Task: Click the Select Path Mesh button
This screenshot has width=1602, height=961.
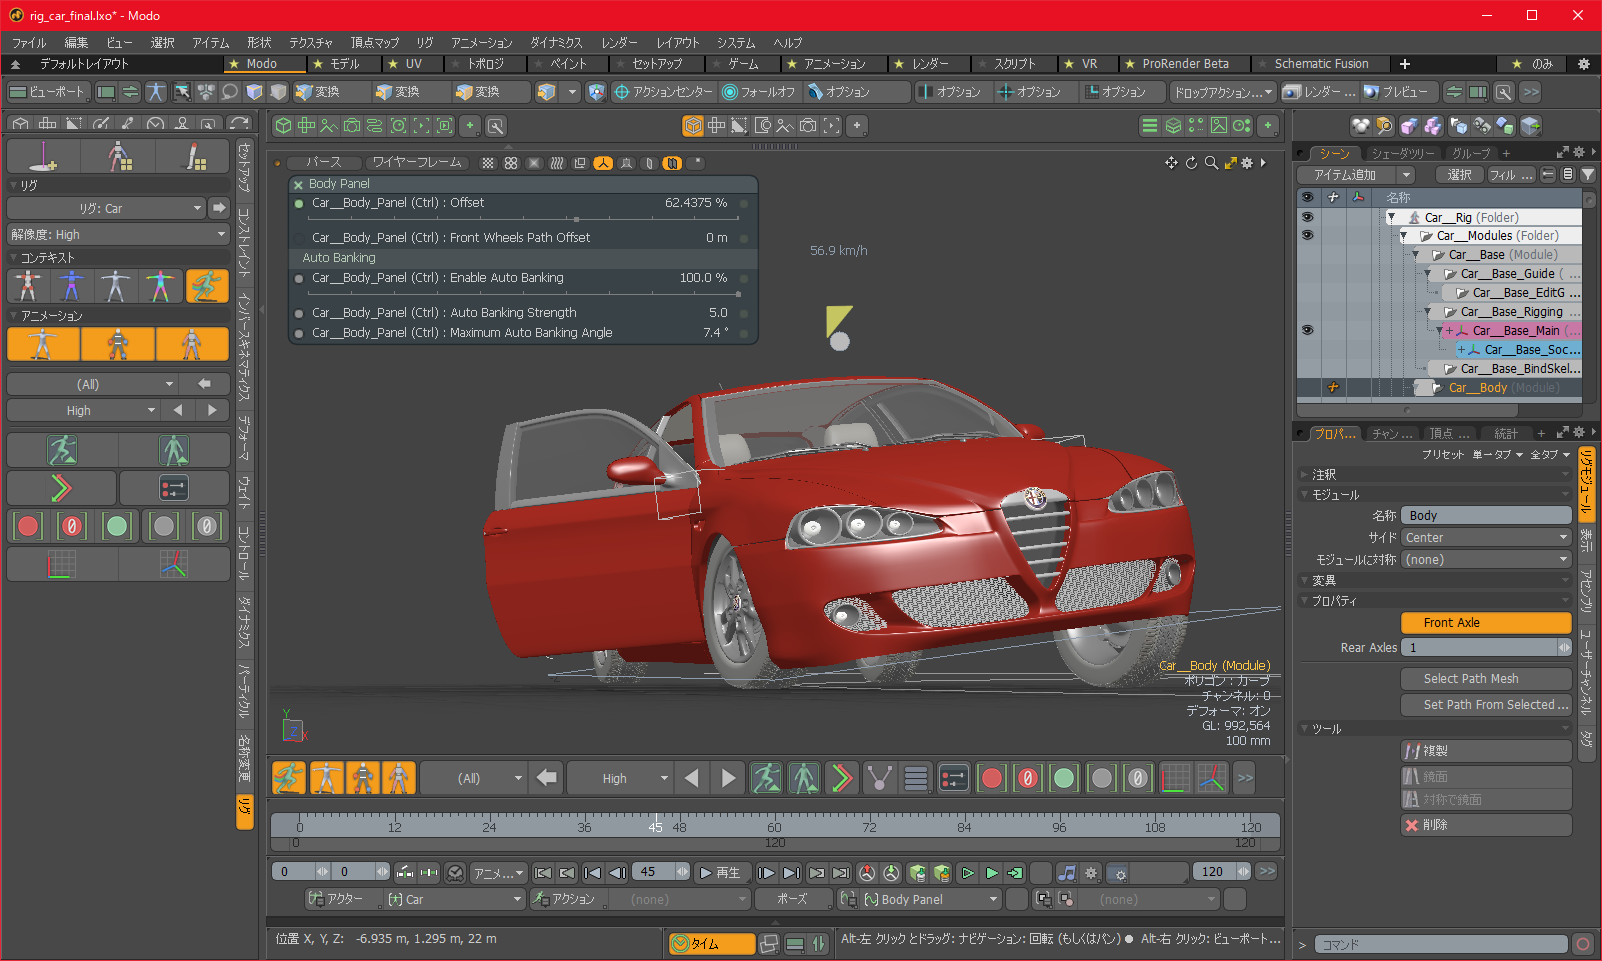Action: click(1486, 678)
